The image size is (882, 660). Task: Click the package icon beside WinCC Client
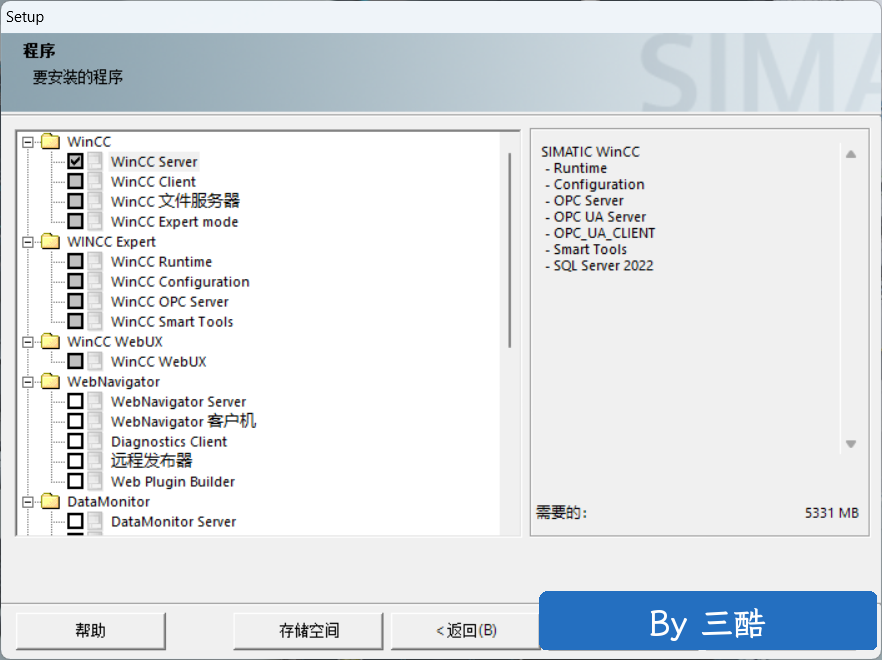pyautogui.click(x=95, y=181)
